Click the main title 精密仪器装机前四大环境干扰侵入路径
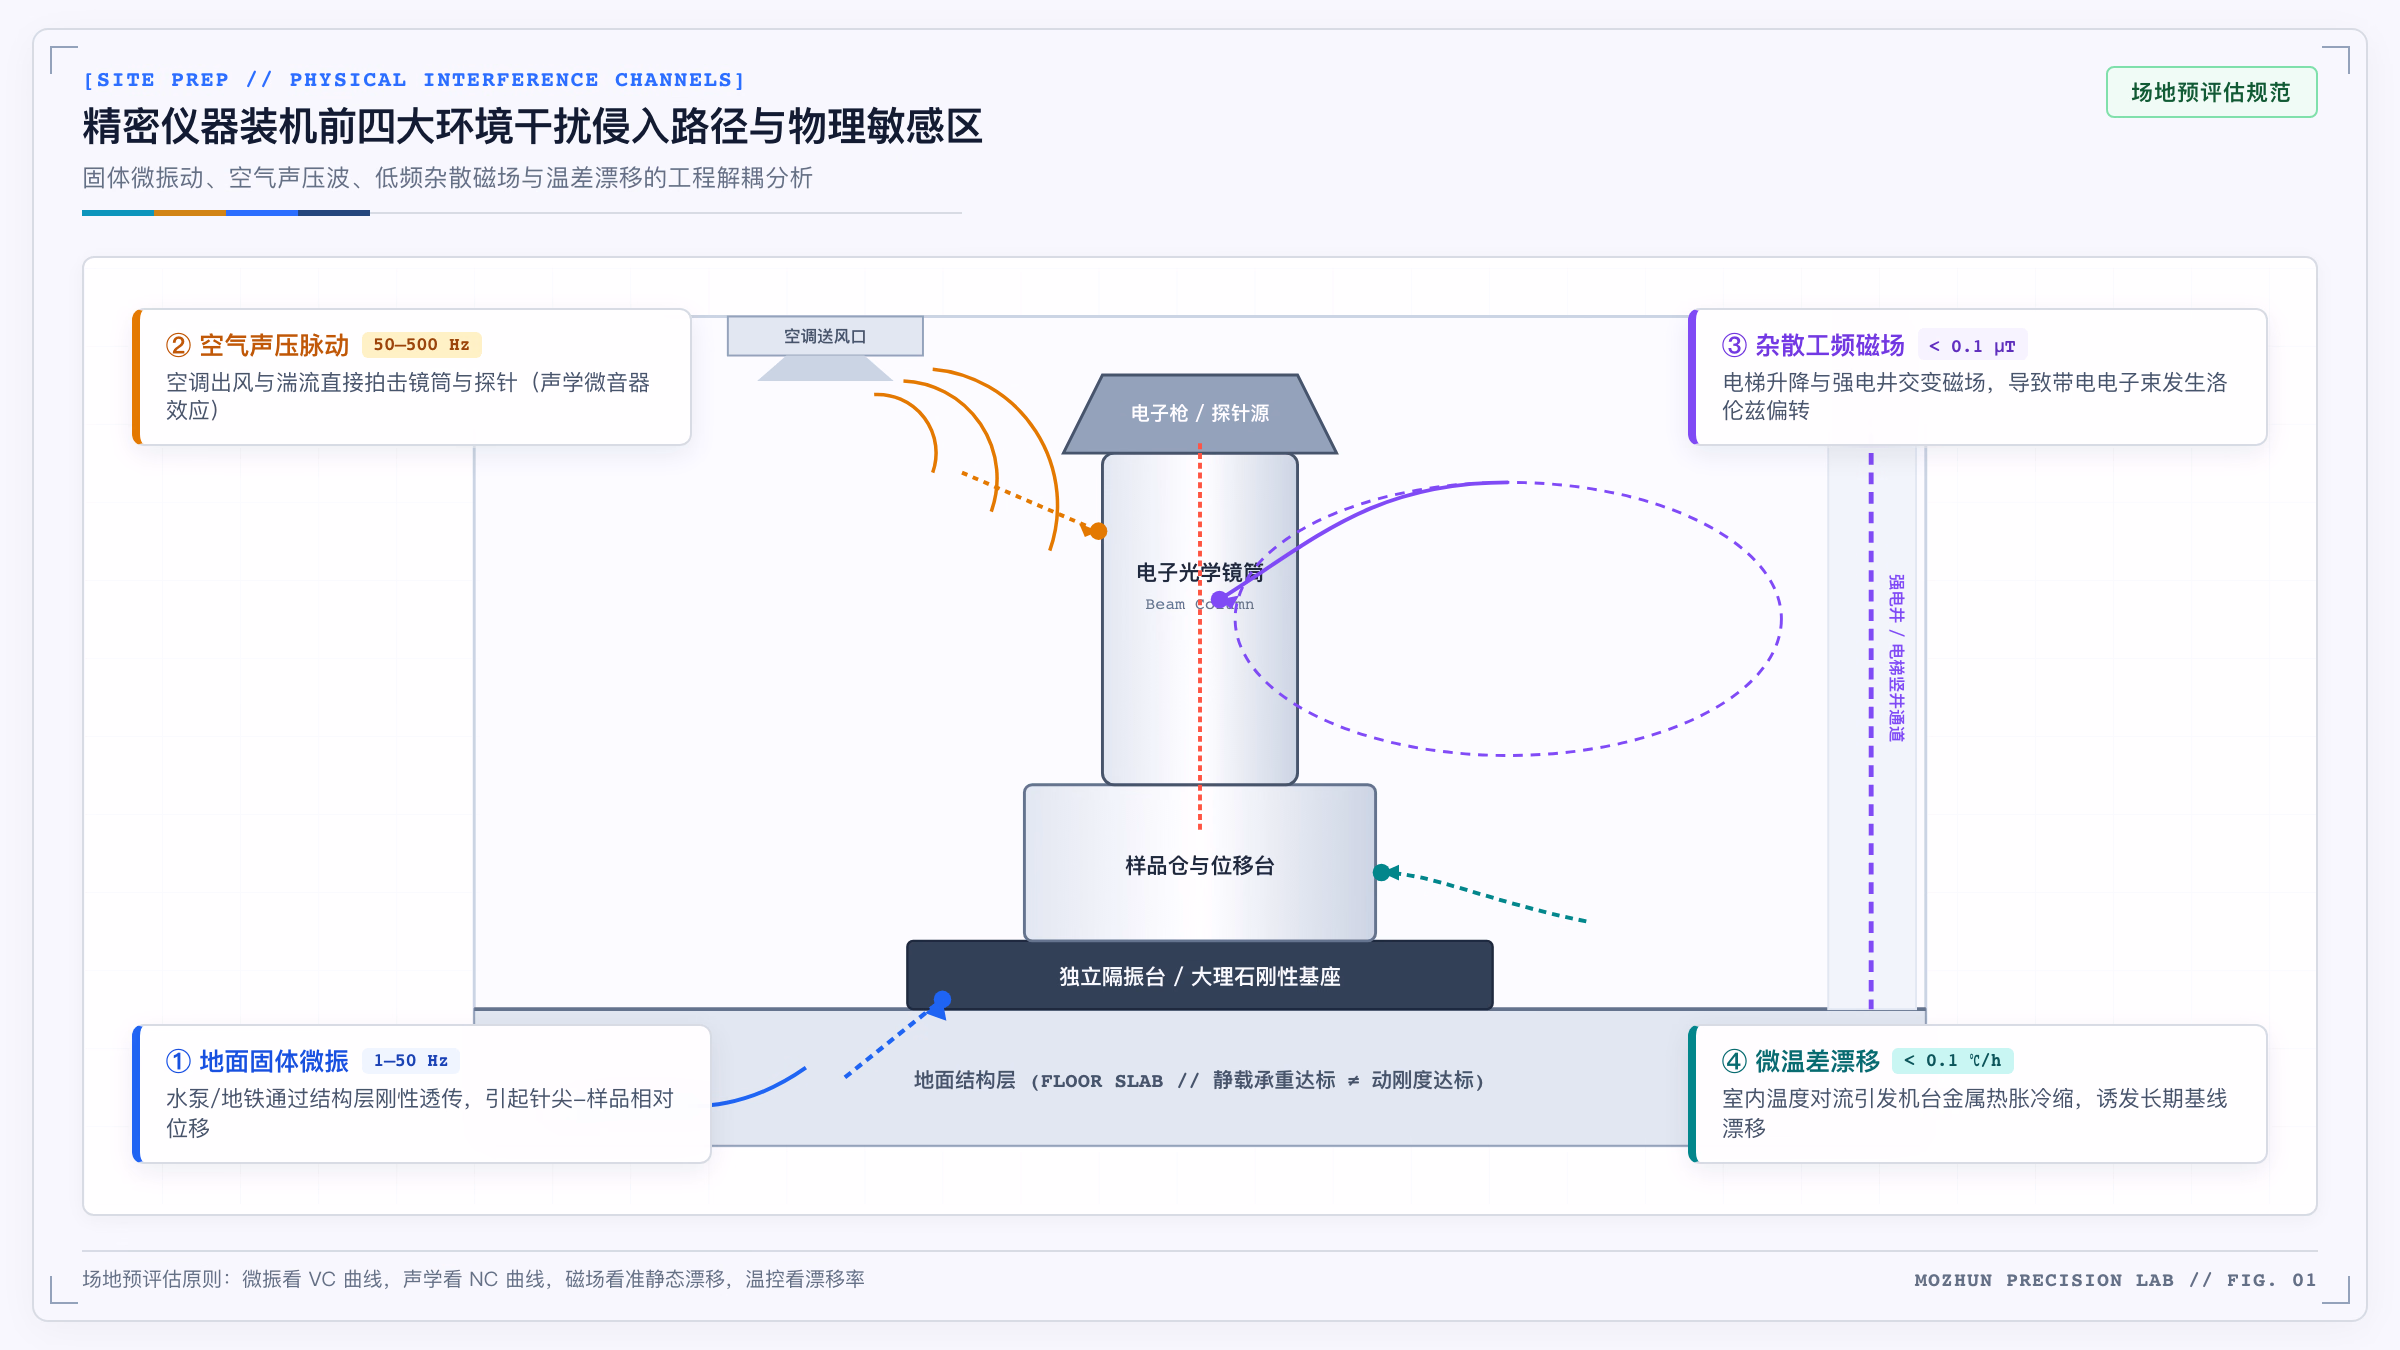The image size is (2400, 1350). point(533,127)
